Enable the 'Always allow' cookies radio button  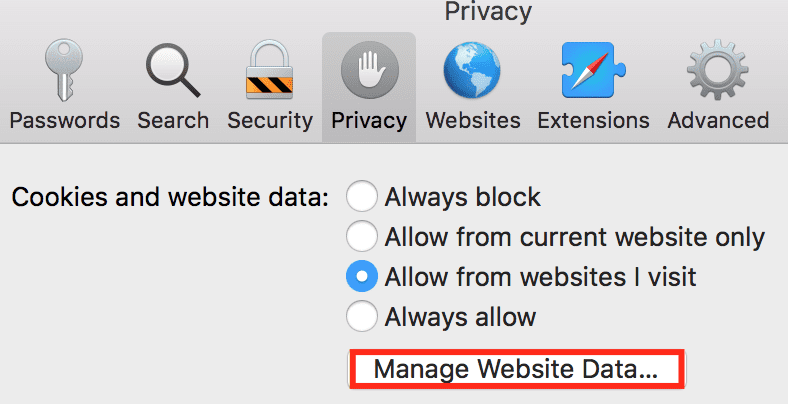[x=362, y=317]
